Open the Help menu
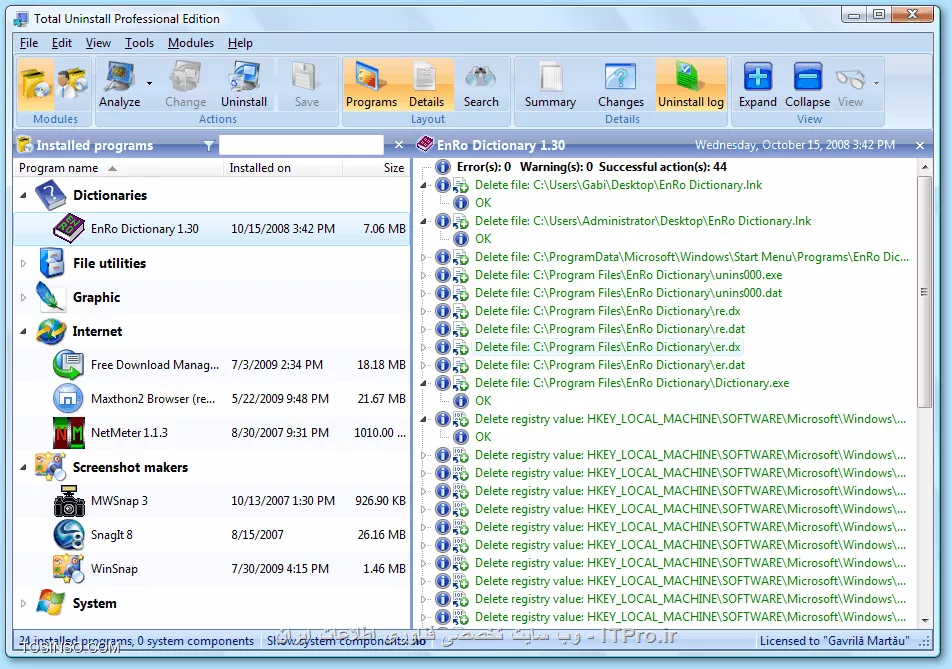The width and height of the screenshot is (952, 669). coord(240,43)
